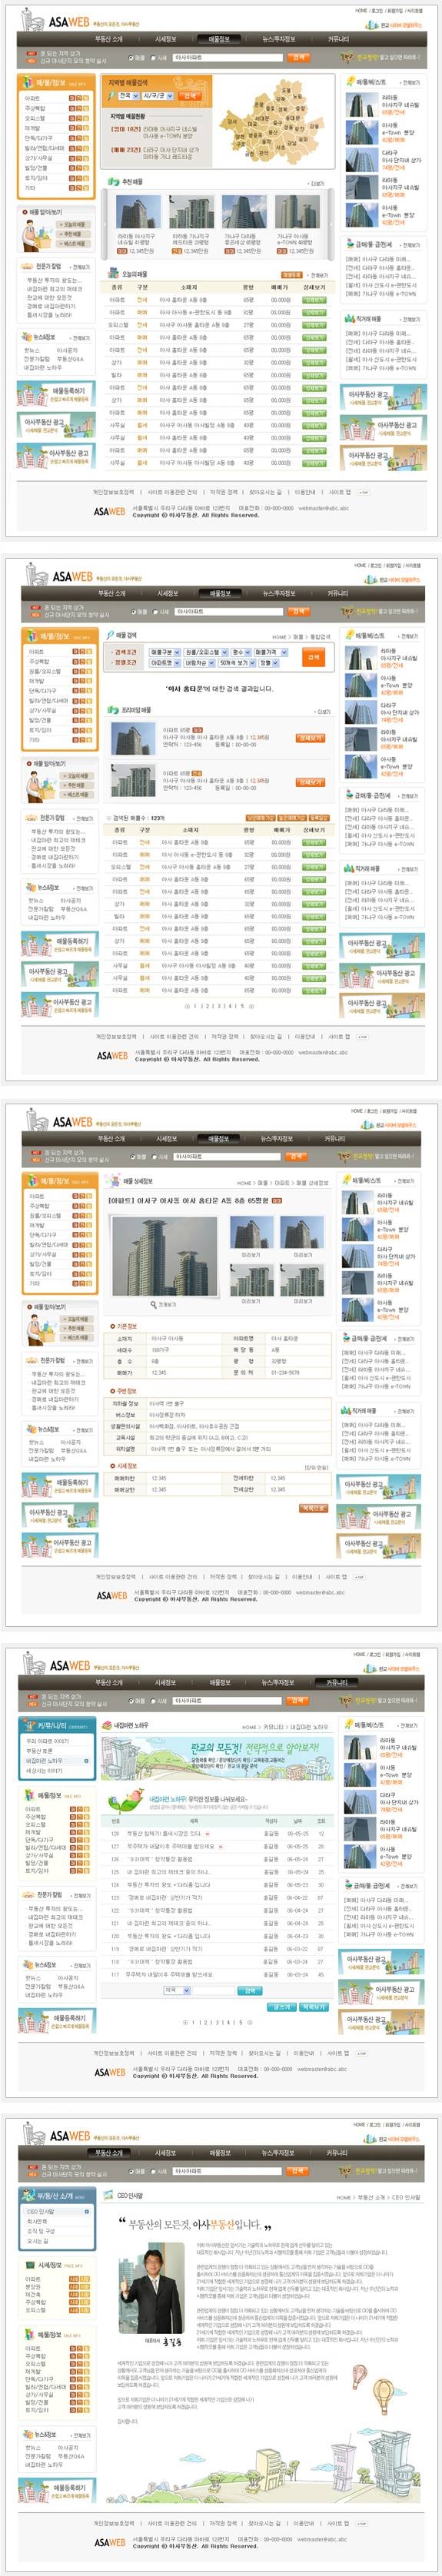Select the 시세 radio on the 매물 상세정보 page
442x2576 pixels.
click(x=152, y=1157)
